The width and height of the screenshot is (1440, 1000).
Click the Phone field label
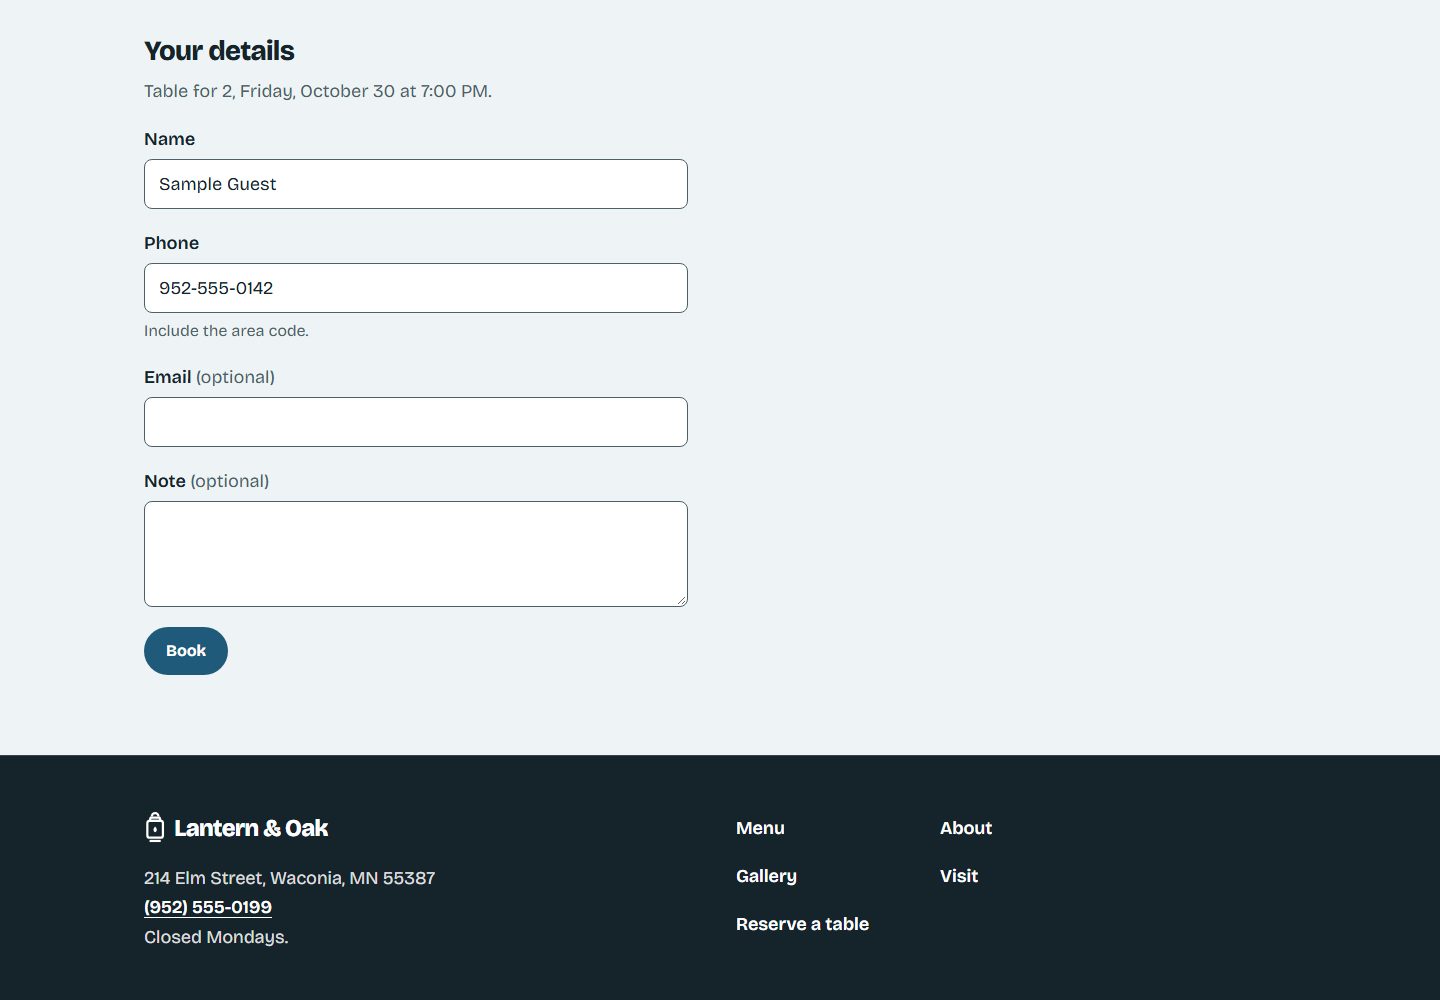(x=171, y=243)
